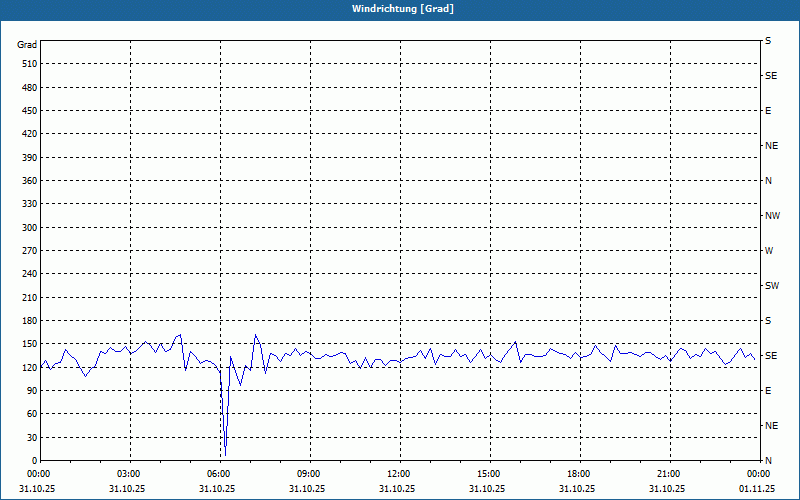
Task: Select the 210 degree axis label
Action: point(30,297)
